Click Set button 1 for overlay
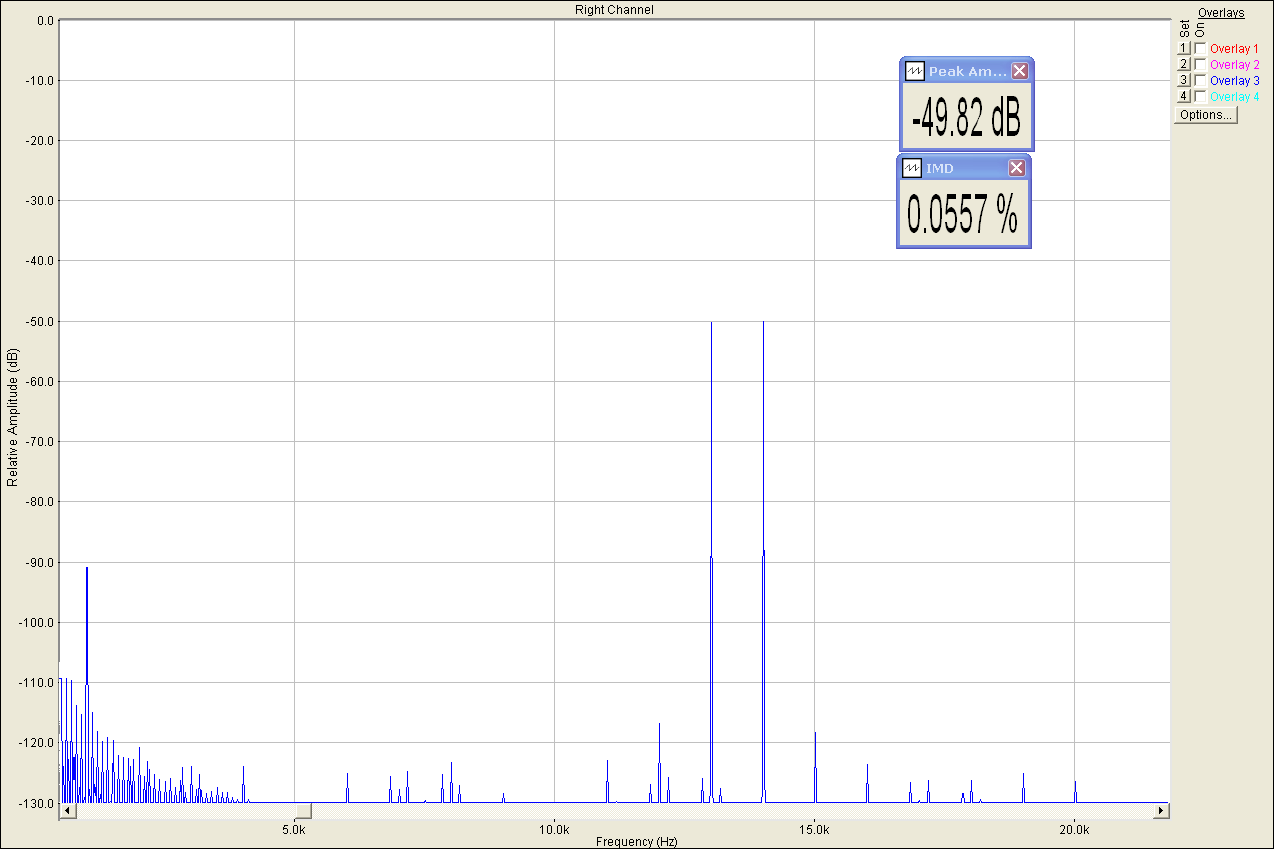The width and height of the screenshot is (1274, 849). [1184, 48]
